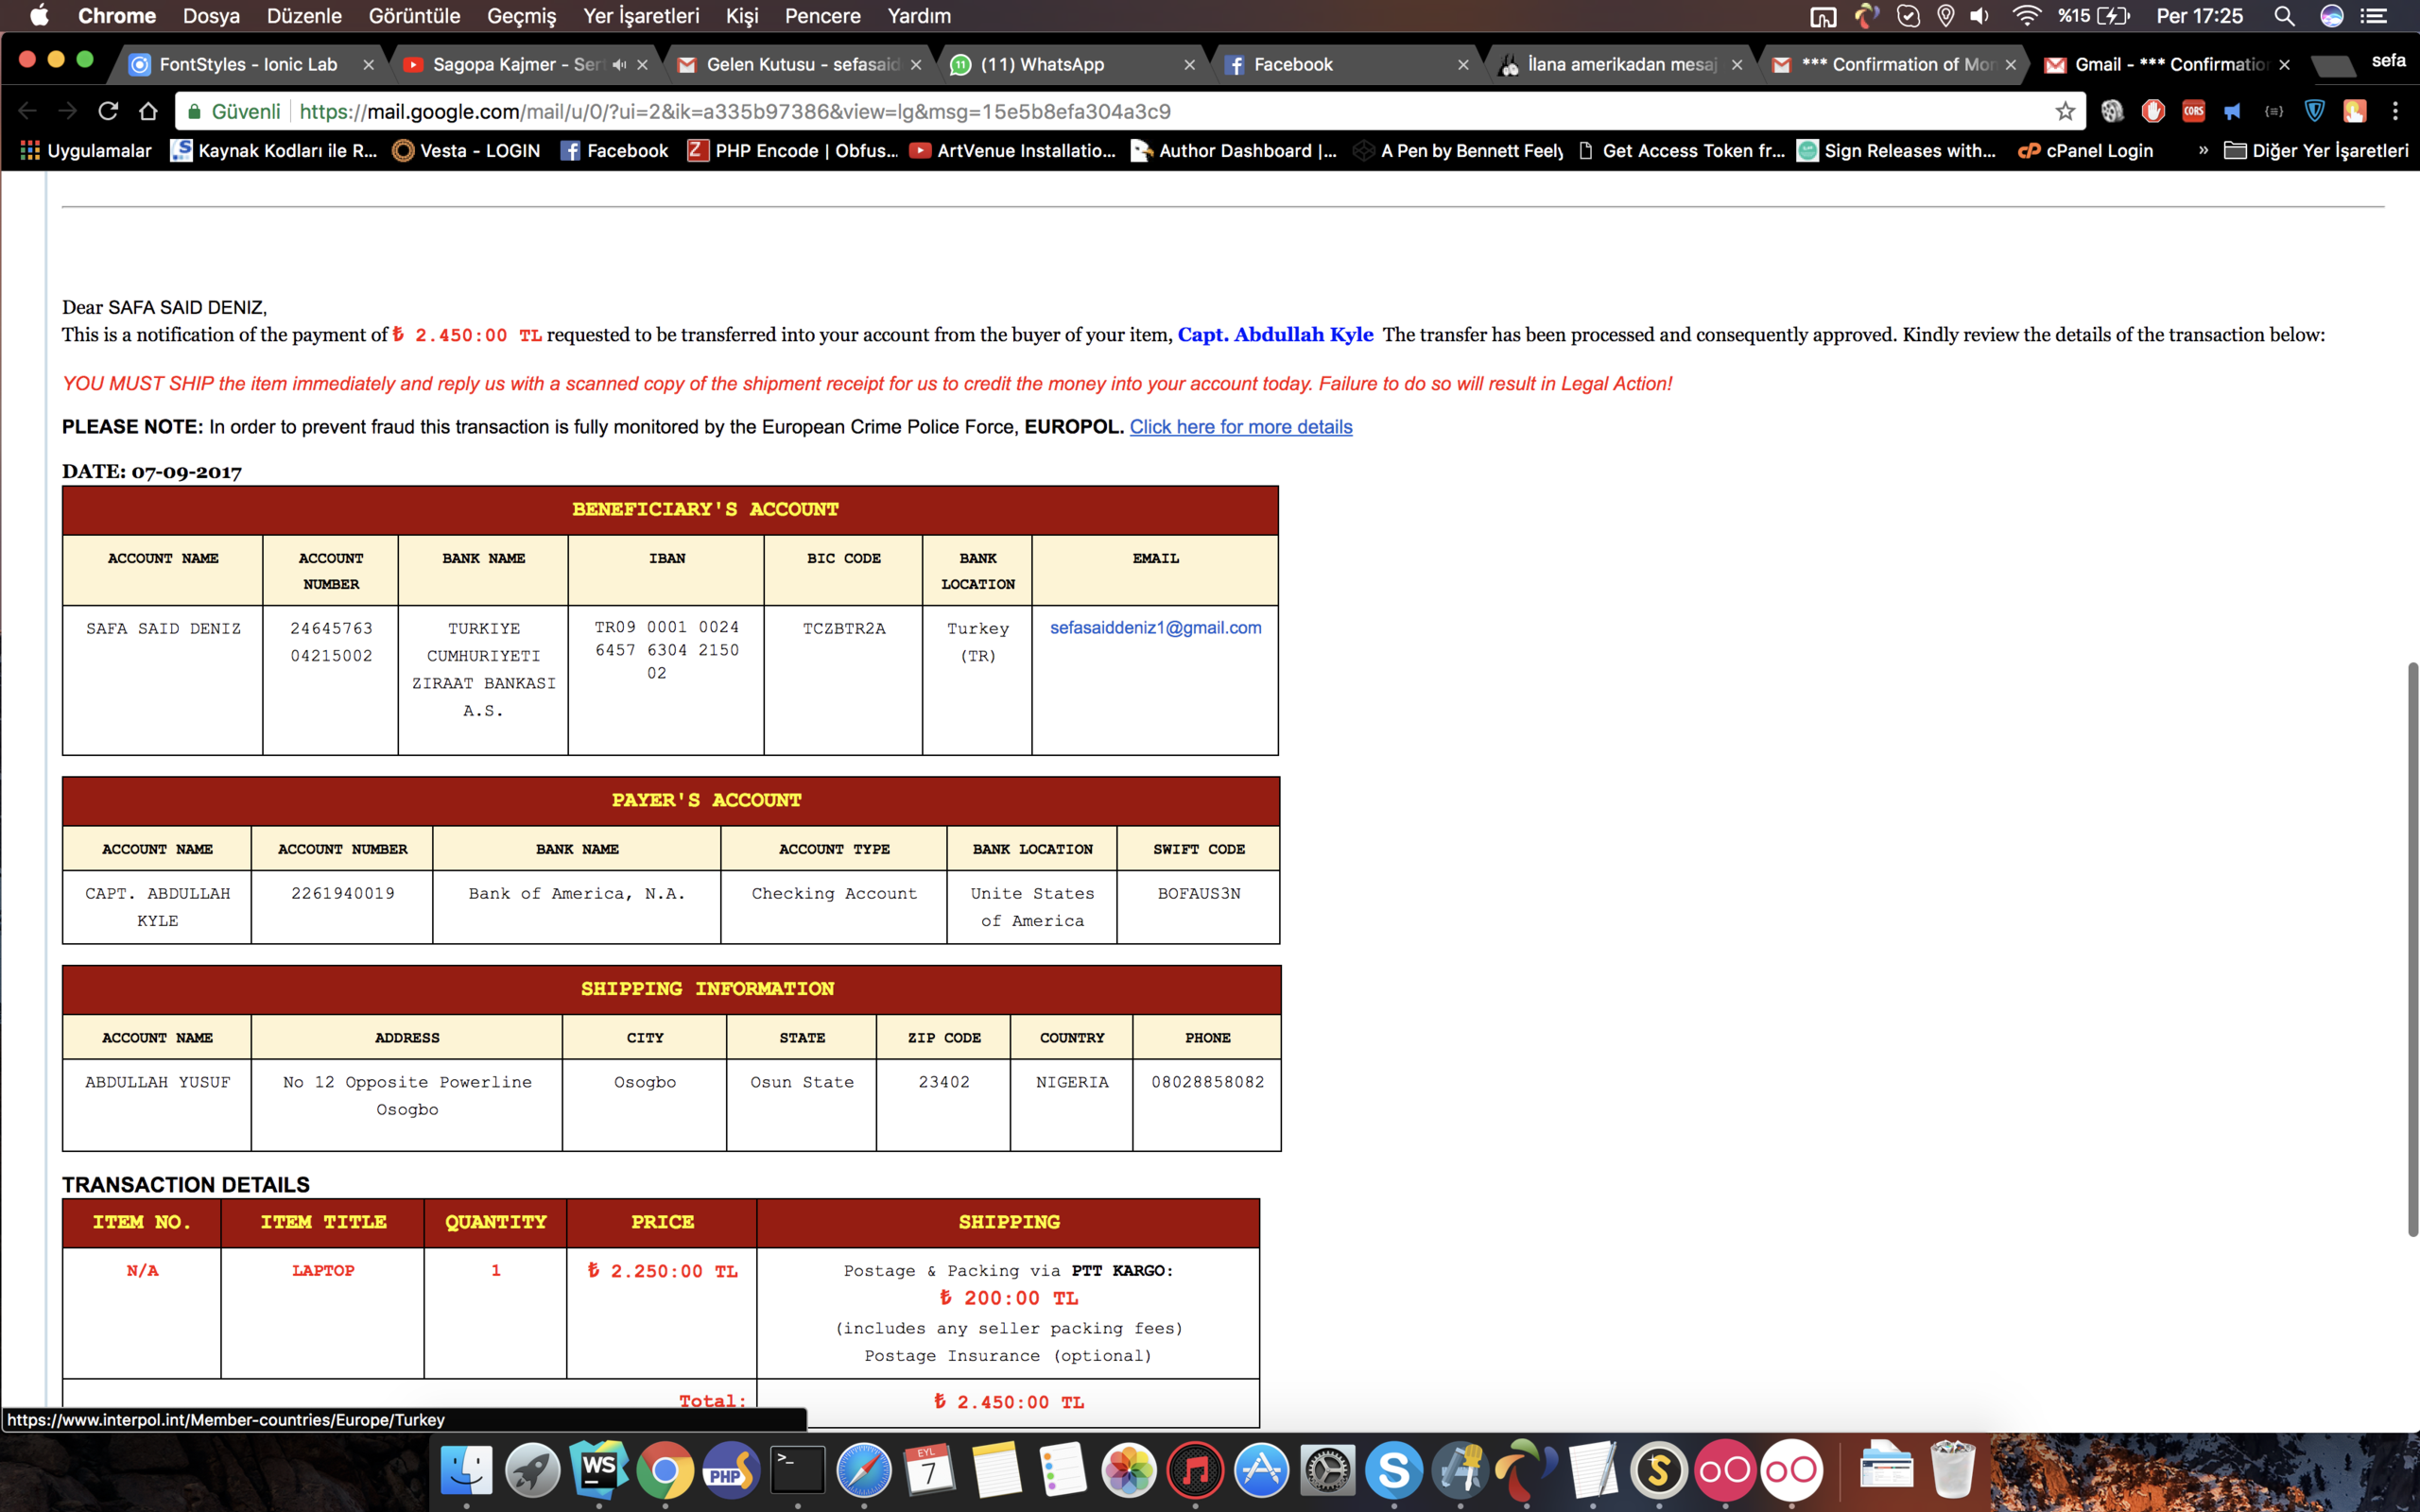The width and height of the screenshot is (2420, 1512).
Task: Open Chrome's three-dot menu
Action: click(2395, 111)
